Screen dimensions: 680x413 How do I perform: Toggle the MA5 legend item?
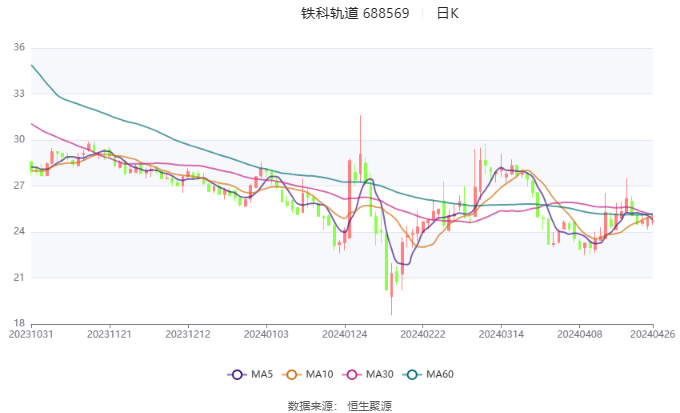tap(250, 374)
